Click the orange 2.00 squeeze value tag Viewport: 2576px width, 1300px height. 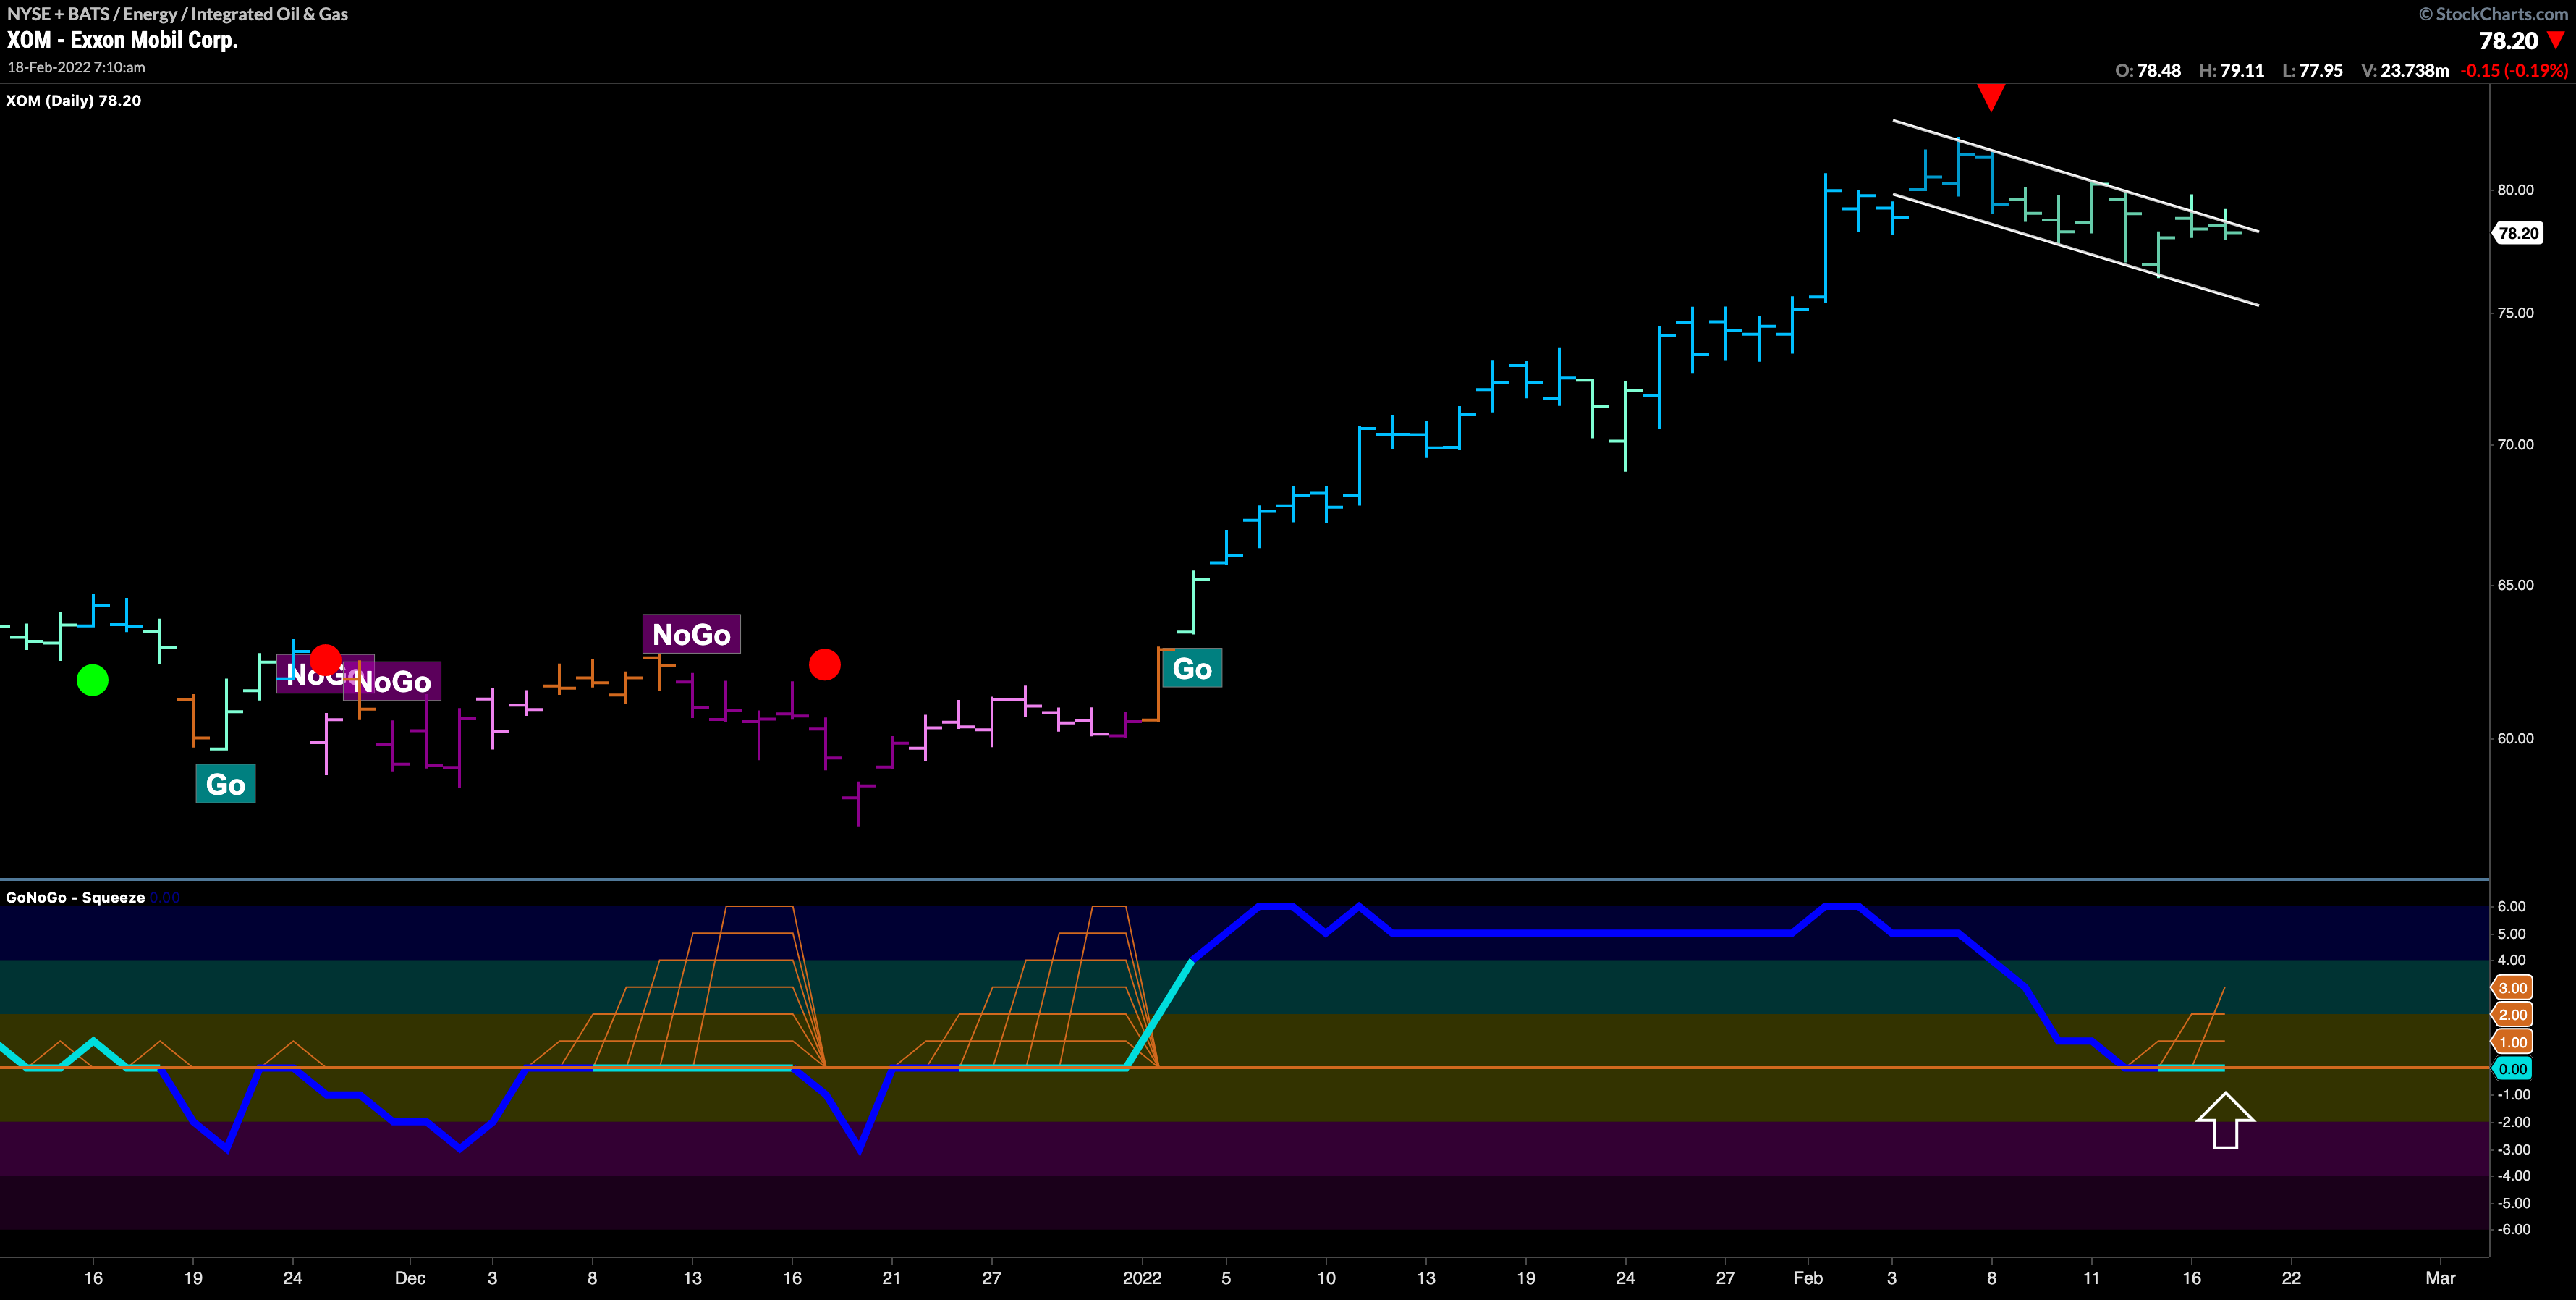tap(2512, 1014)
